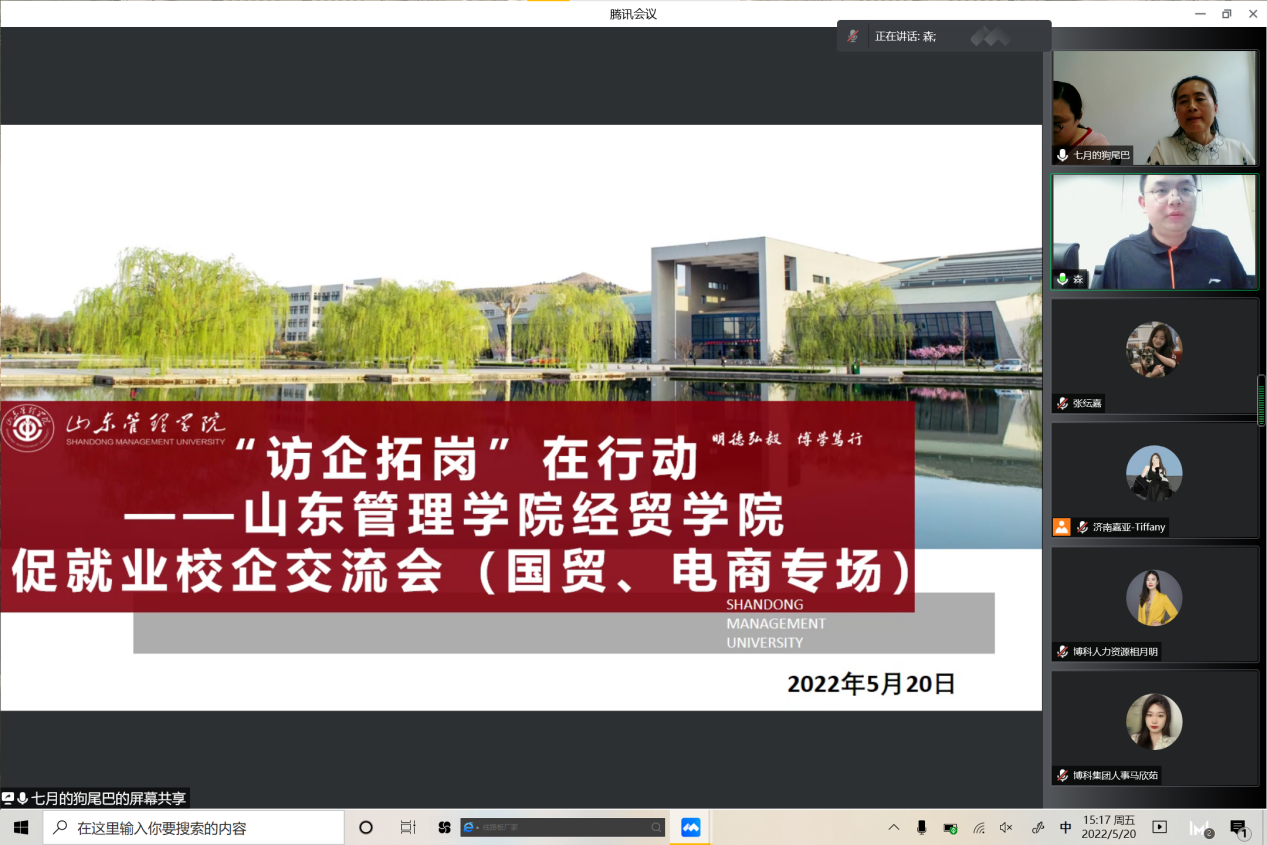
Task: Click muted mic icon beside 张纭嘉
Action: tap(1063, 403)
